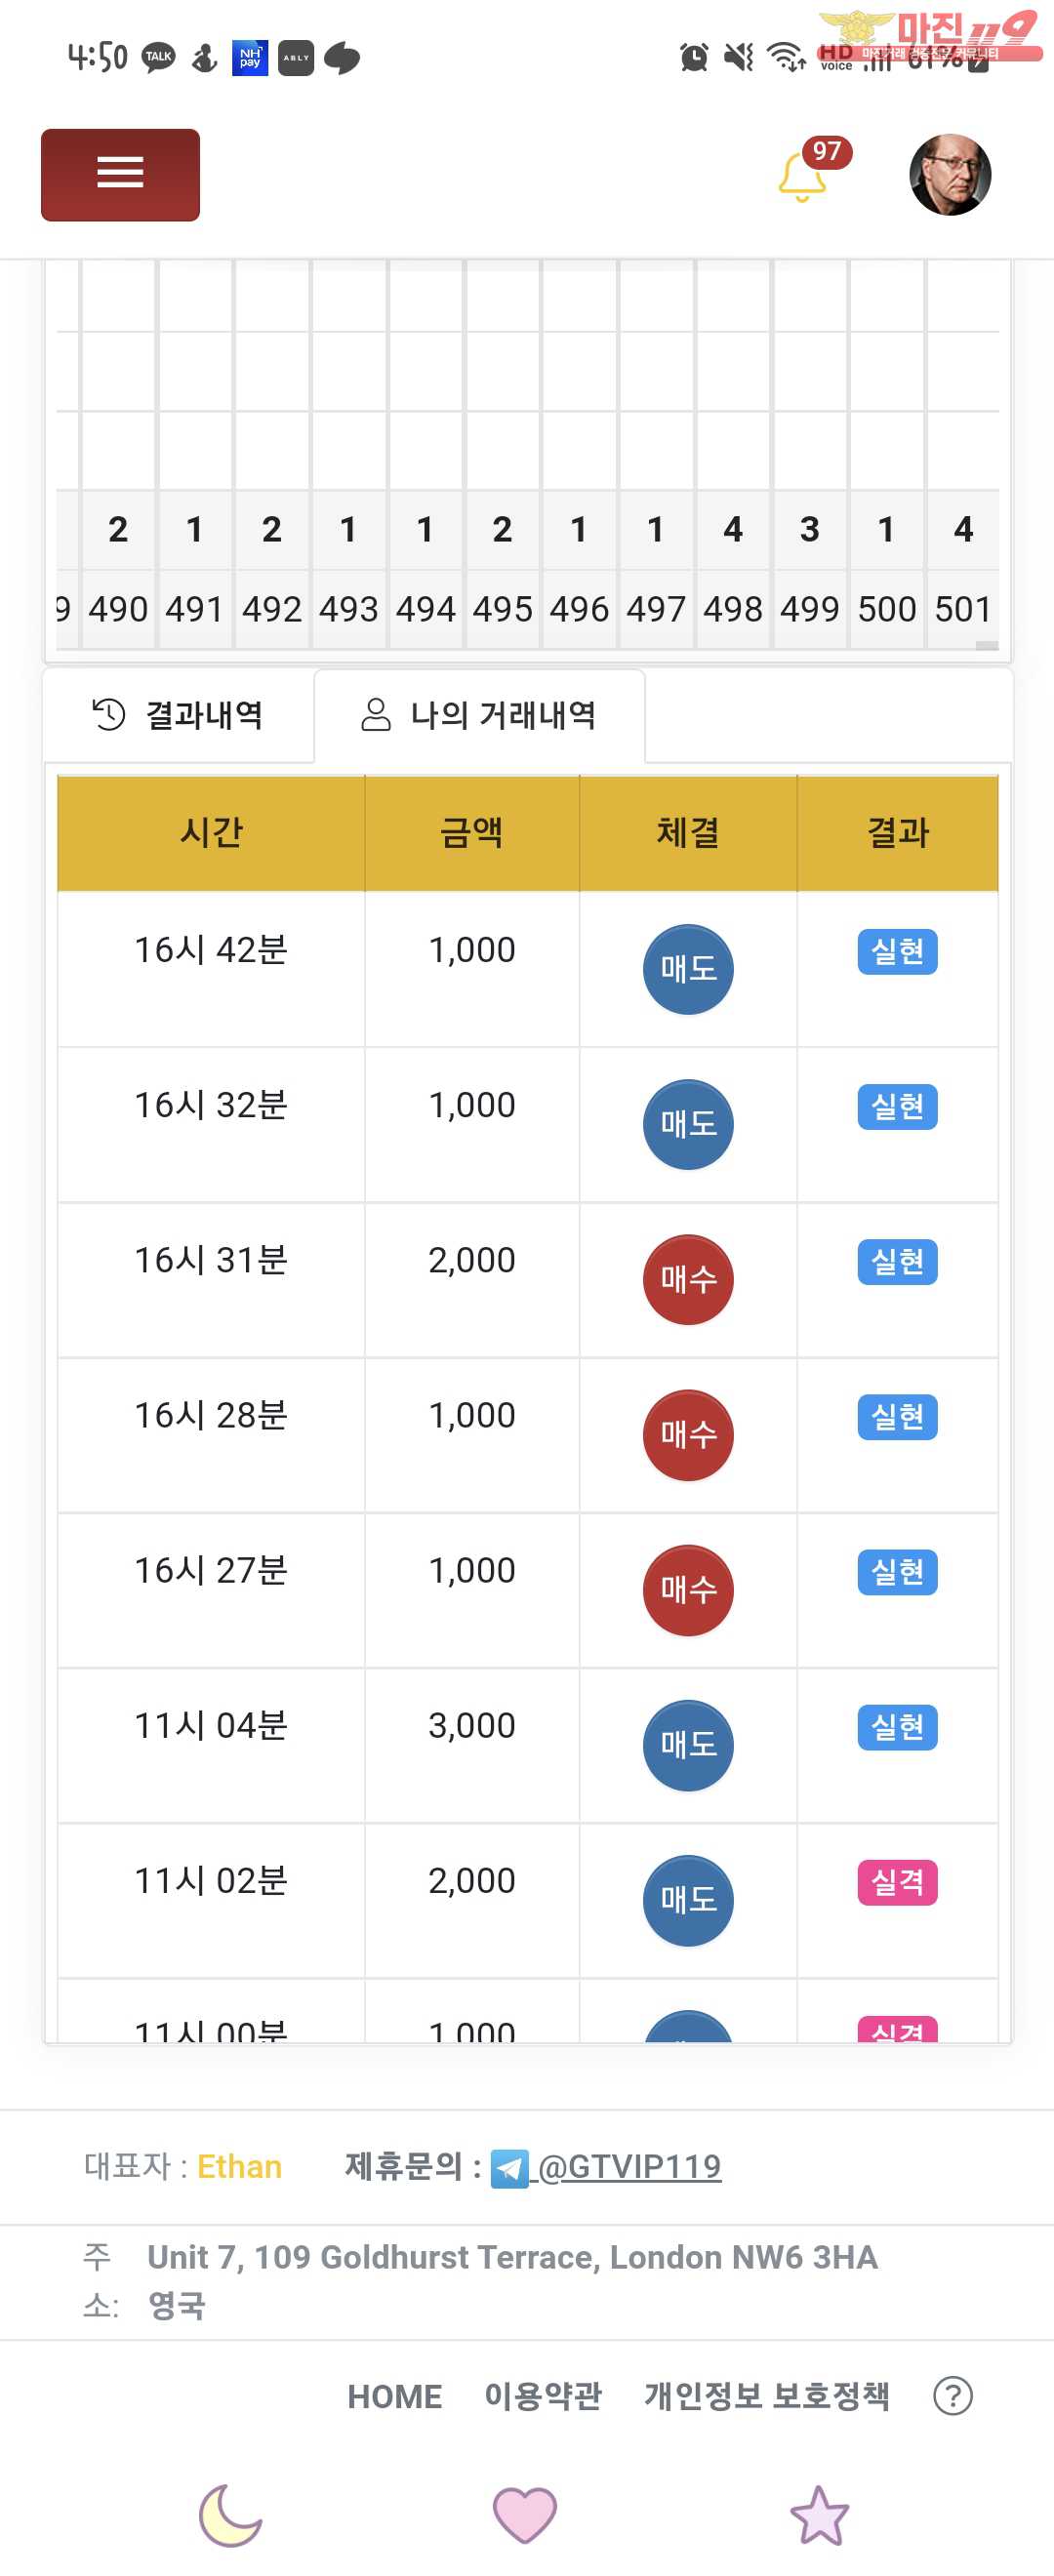Screen dimensions: 1054x2576
Task: Switch to 결과내역 tab
Action: (178, 715)
